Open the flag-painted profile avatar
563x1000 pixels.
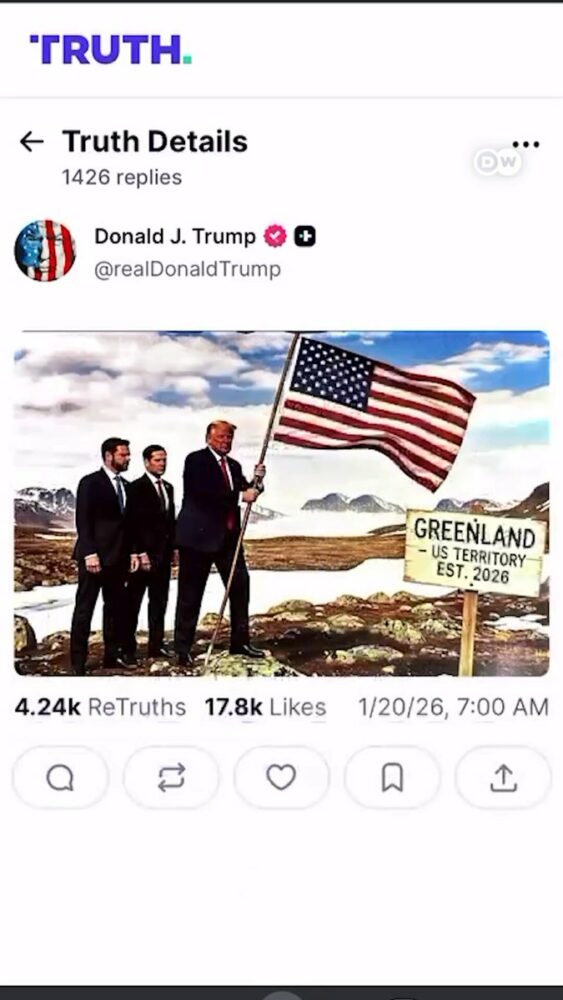pos(45,251)
